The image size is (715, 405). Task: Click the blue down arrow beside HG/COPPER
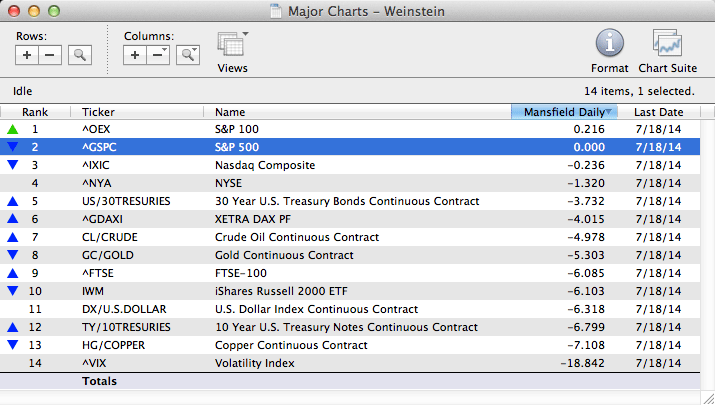point(13,345)
